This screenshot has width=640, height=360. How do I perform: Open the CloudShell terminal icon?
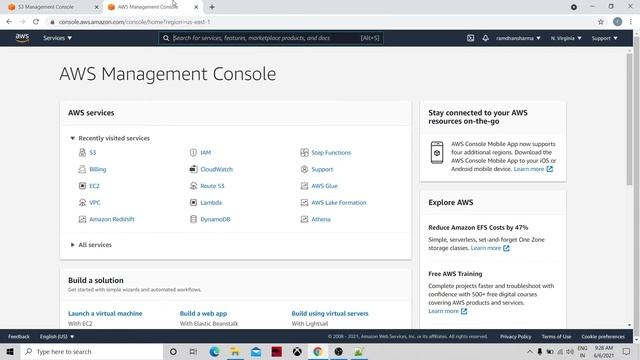[x=470, y=38]
